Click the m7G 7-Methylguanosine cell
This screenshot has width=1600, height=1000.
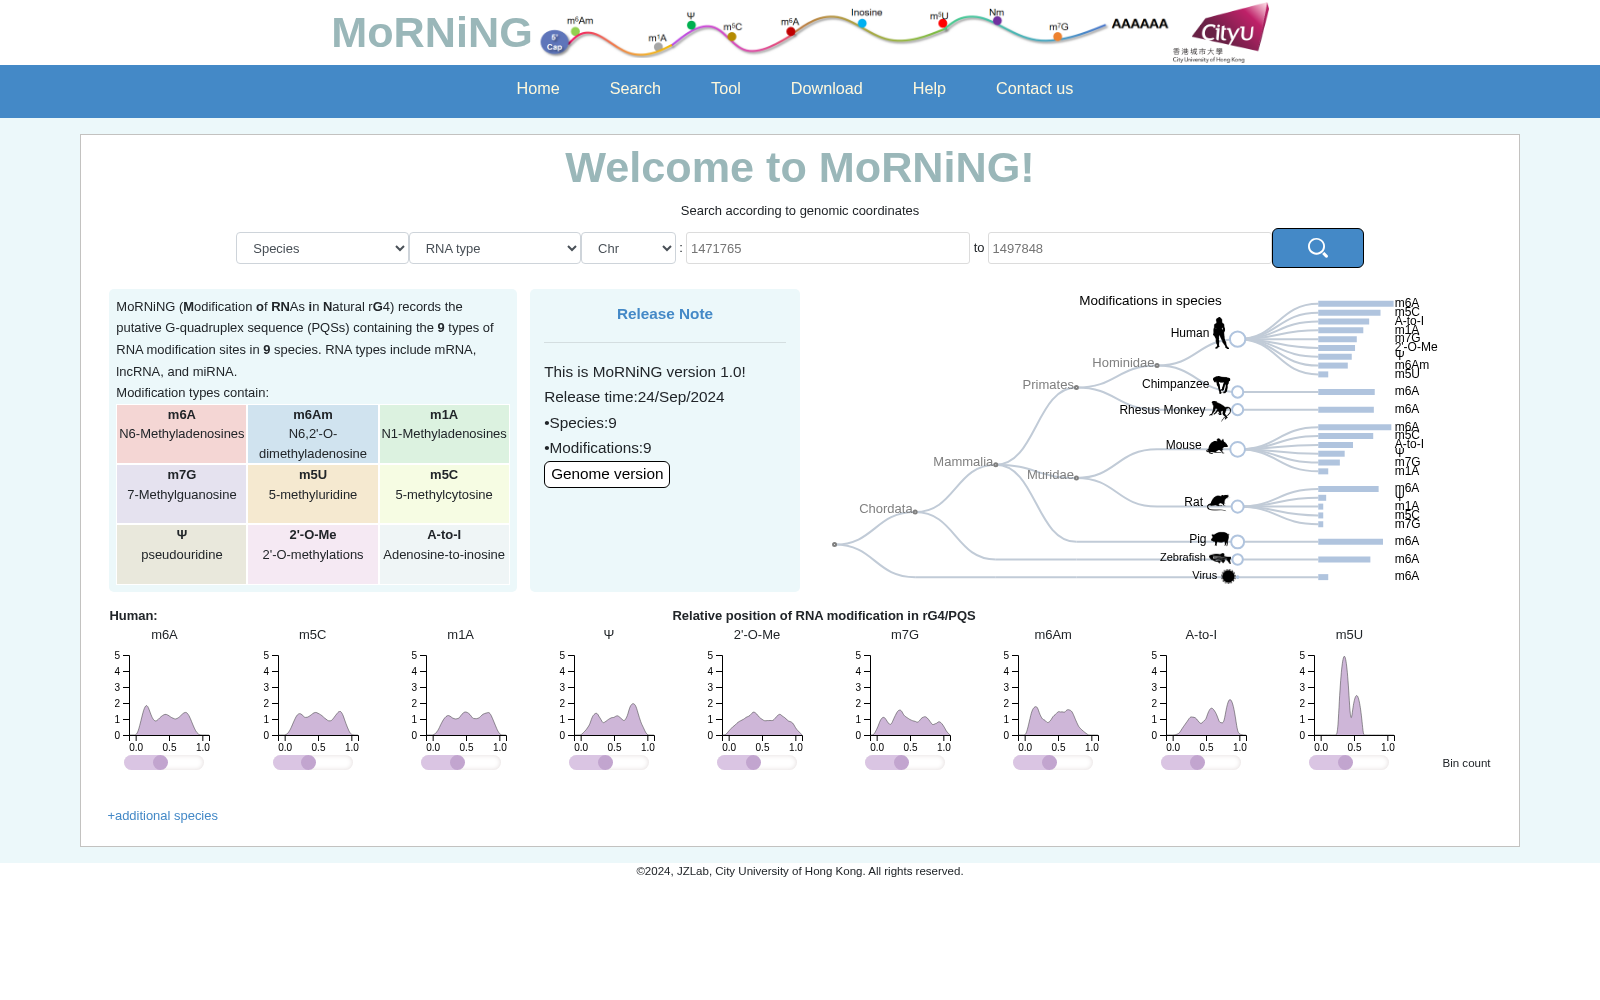click(x=182, y=494)
